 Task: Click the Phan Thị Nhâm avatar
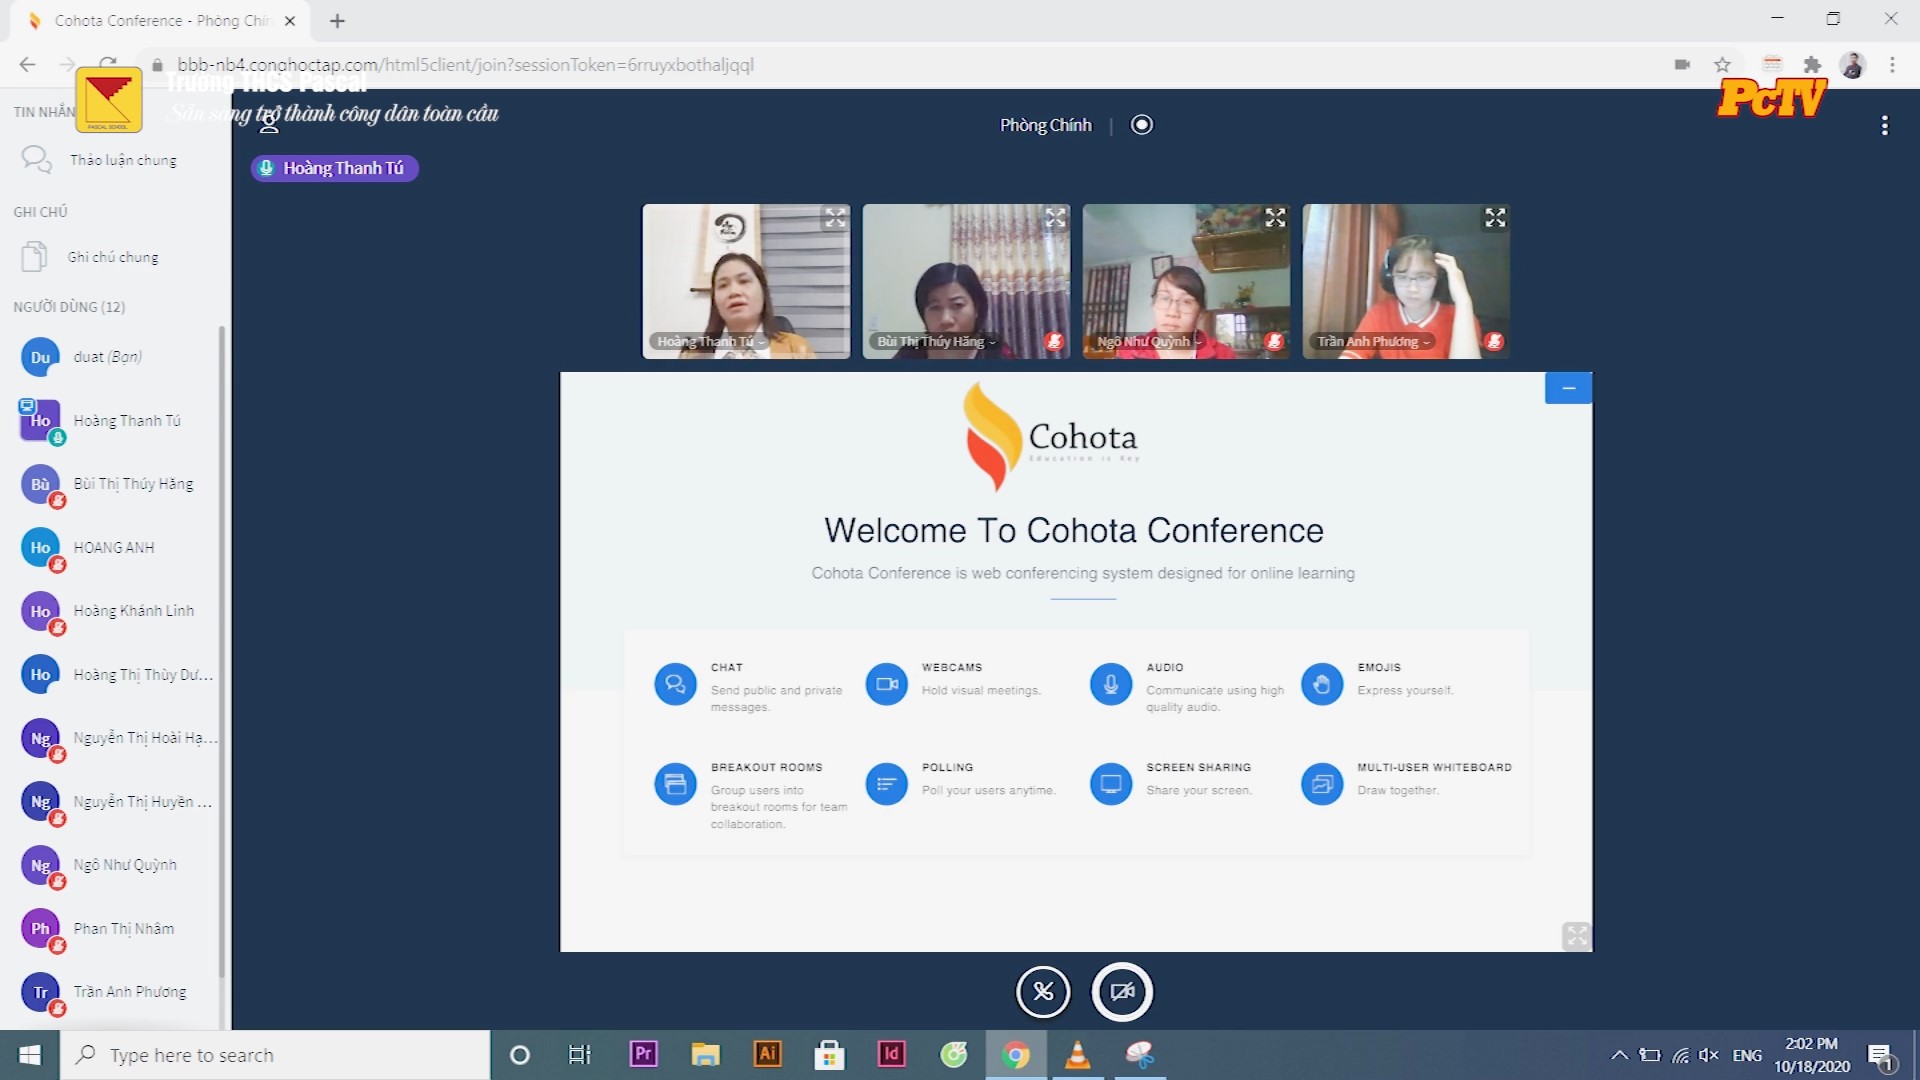click(40, 928)
